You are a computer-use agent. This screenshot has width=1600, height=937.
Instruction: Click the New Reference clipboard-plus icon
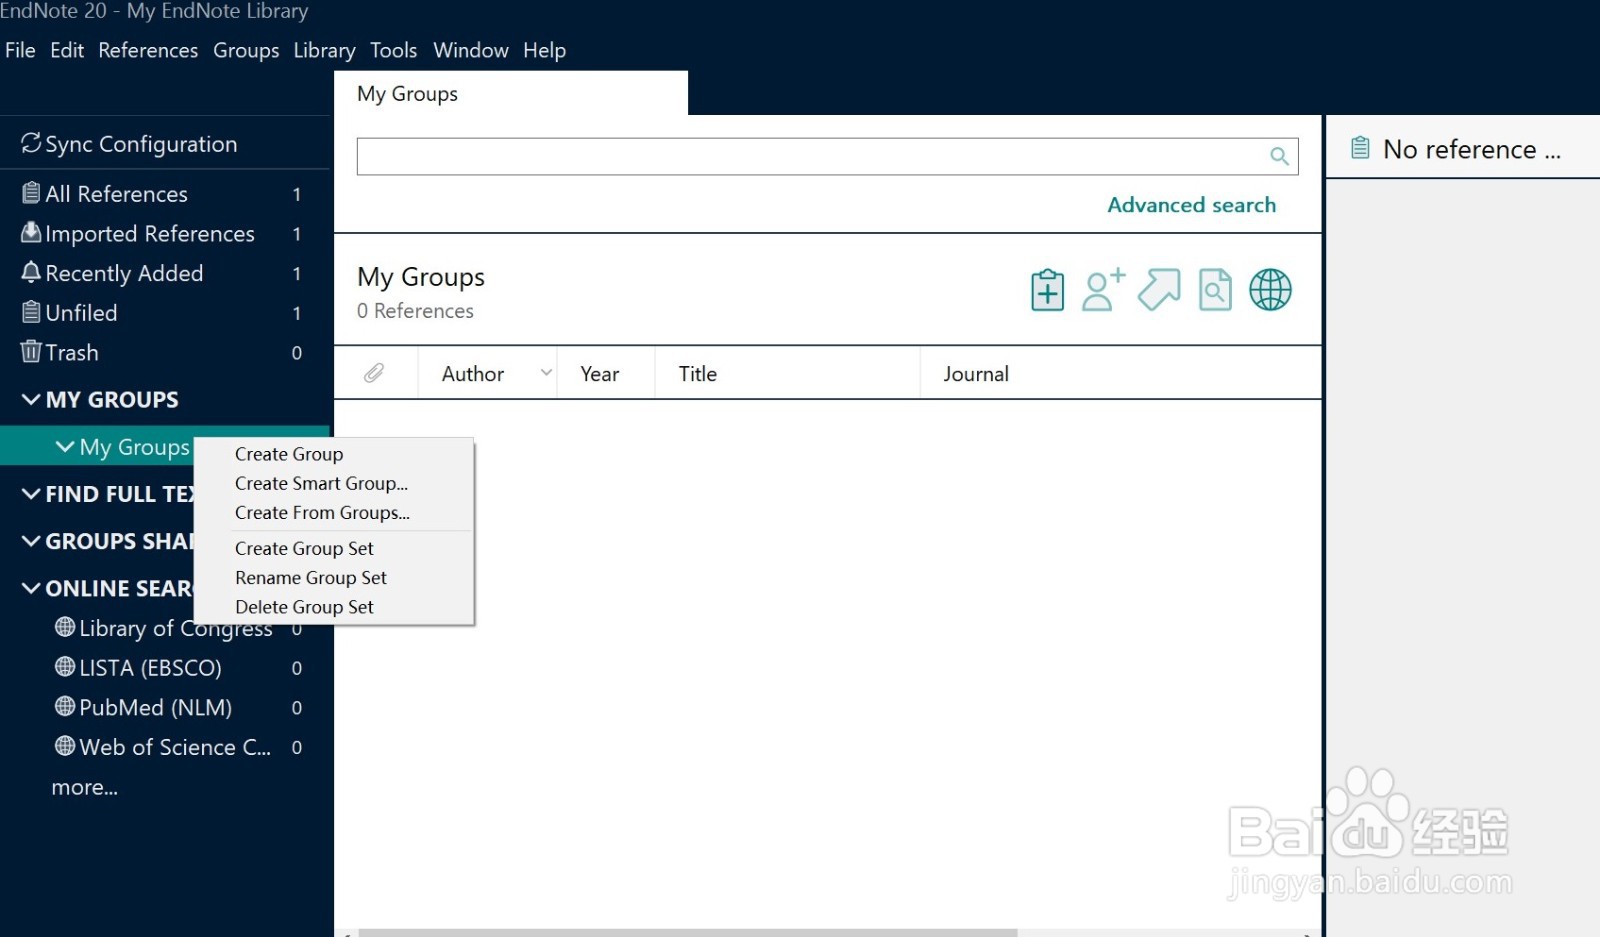click(x=1047, y=290)
